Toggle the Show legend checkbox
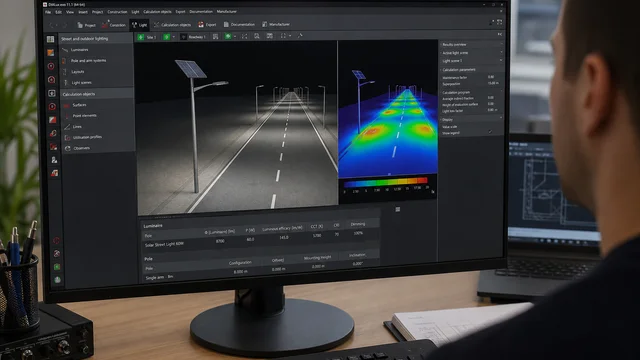The width and height of the screenshot is (640, 360). coord(490,131)
